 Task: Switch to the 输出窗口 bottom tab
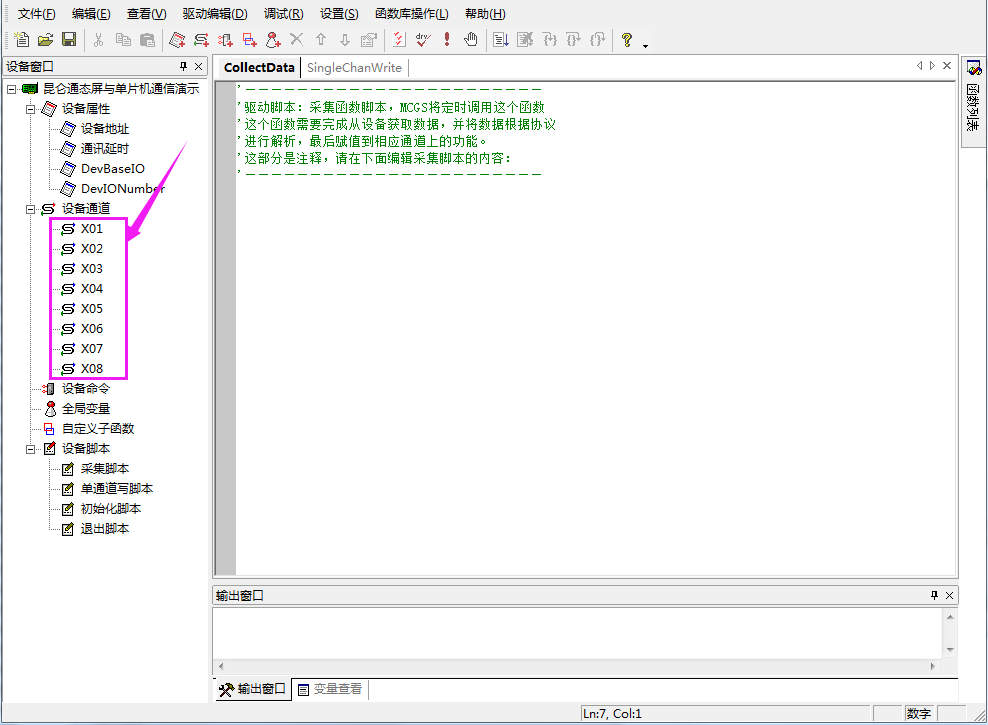(253, 689)
